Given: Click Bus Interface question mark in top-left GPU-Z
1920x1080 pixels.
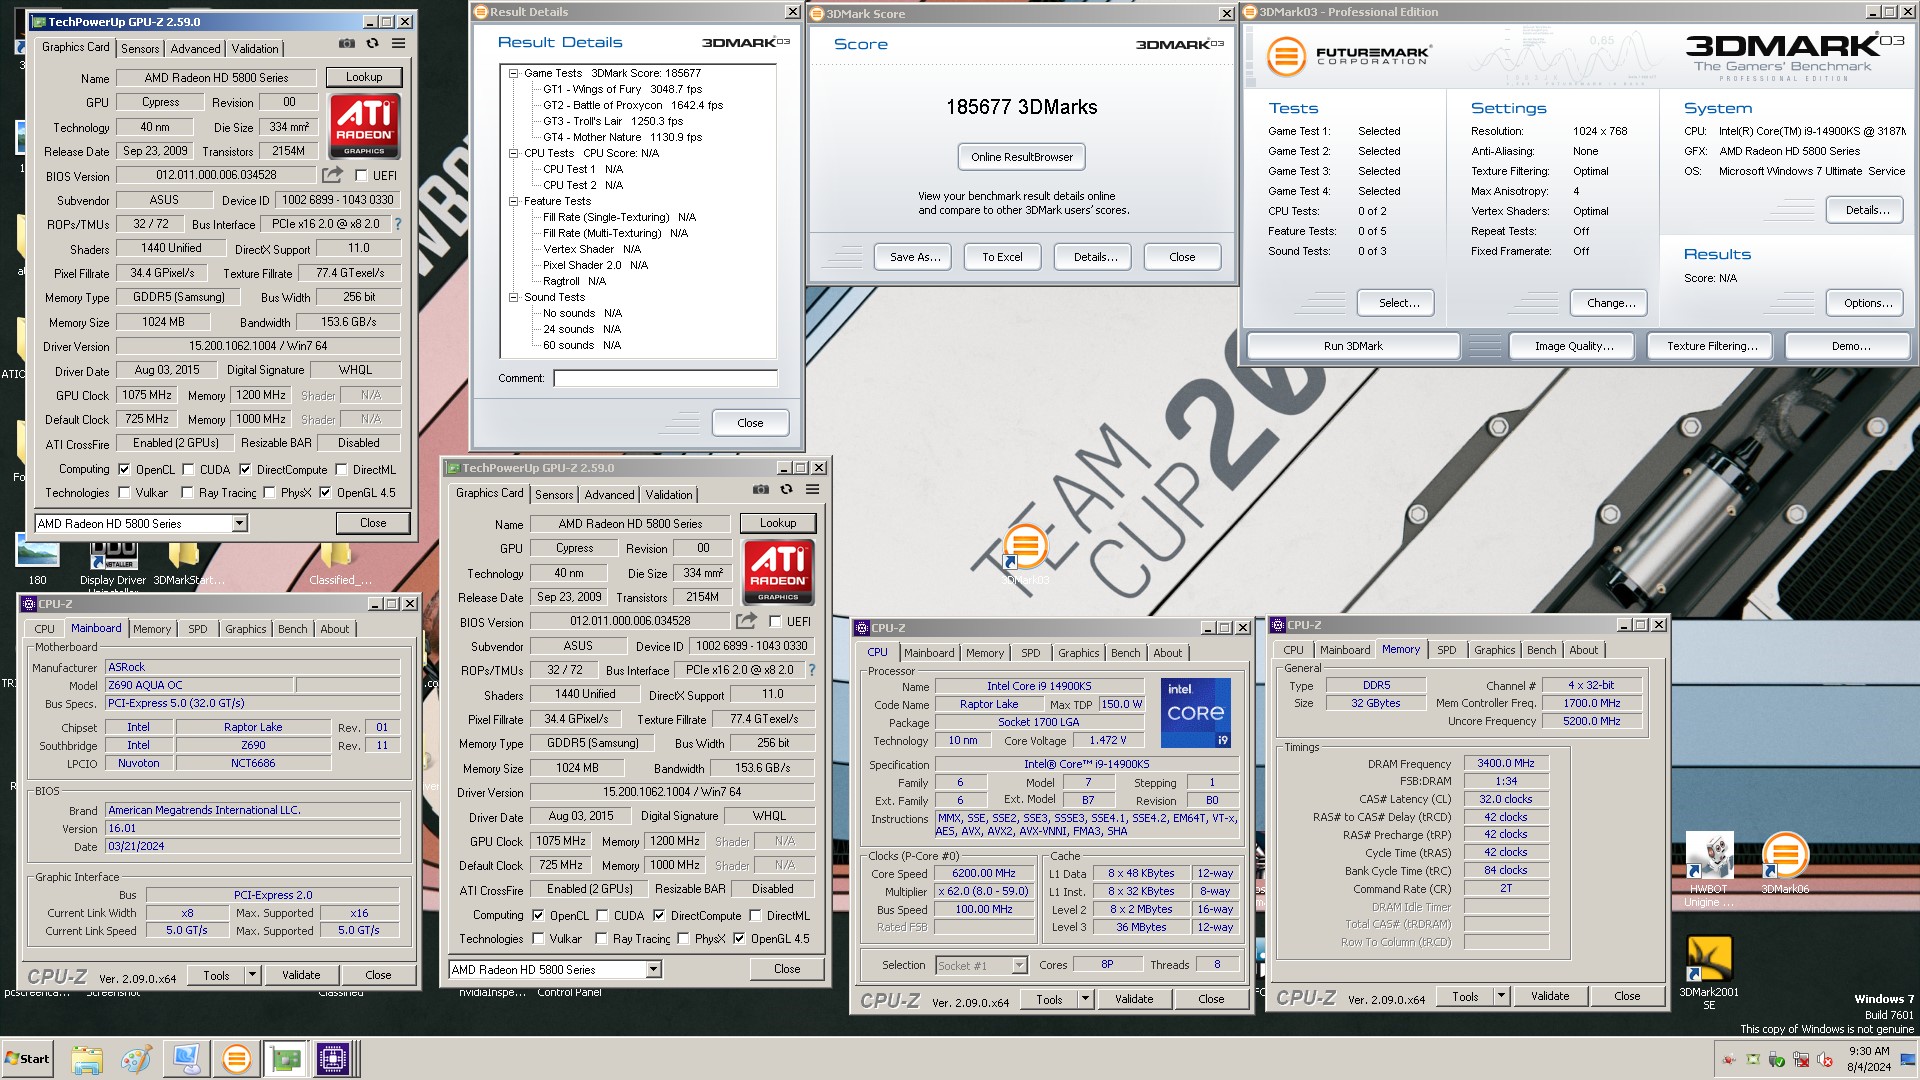Looking at the screenshot, I should click(398, 224).
